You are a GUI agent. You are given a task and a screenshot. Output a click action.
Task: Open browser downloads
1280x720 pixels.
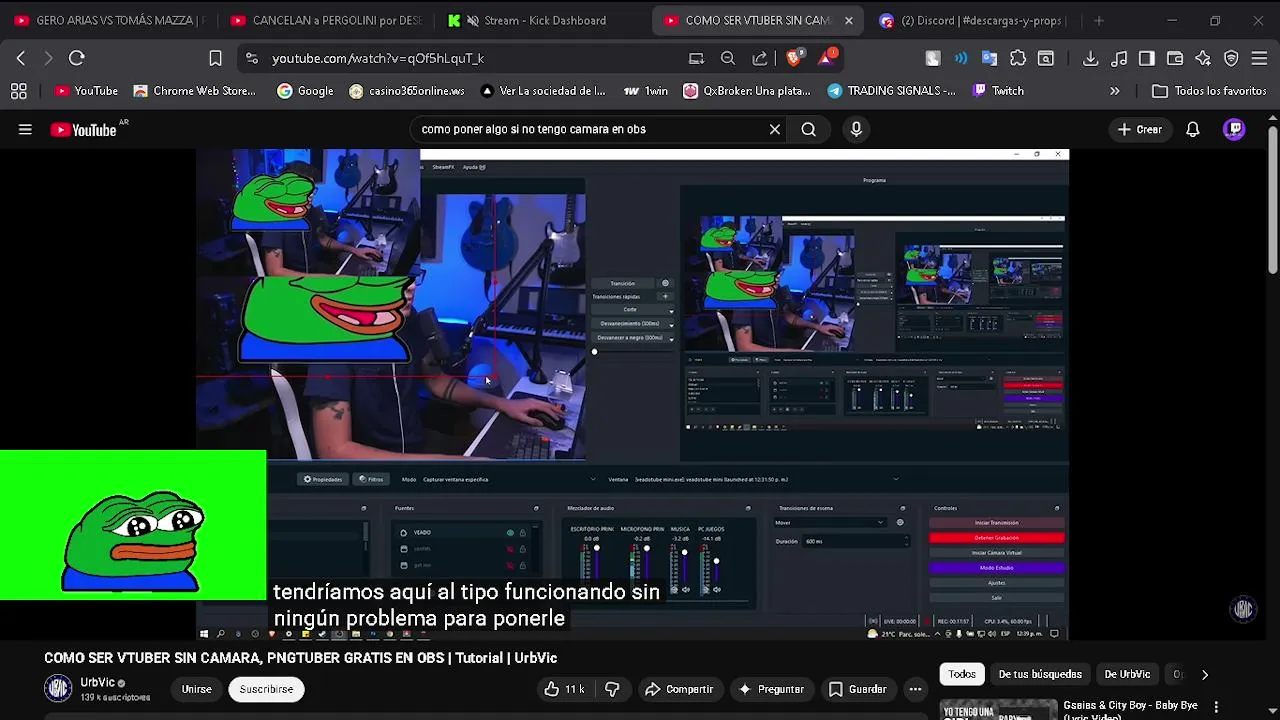coord(1091,58)
